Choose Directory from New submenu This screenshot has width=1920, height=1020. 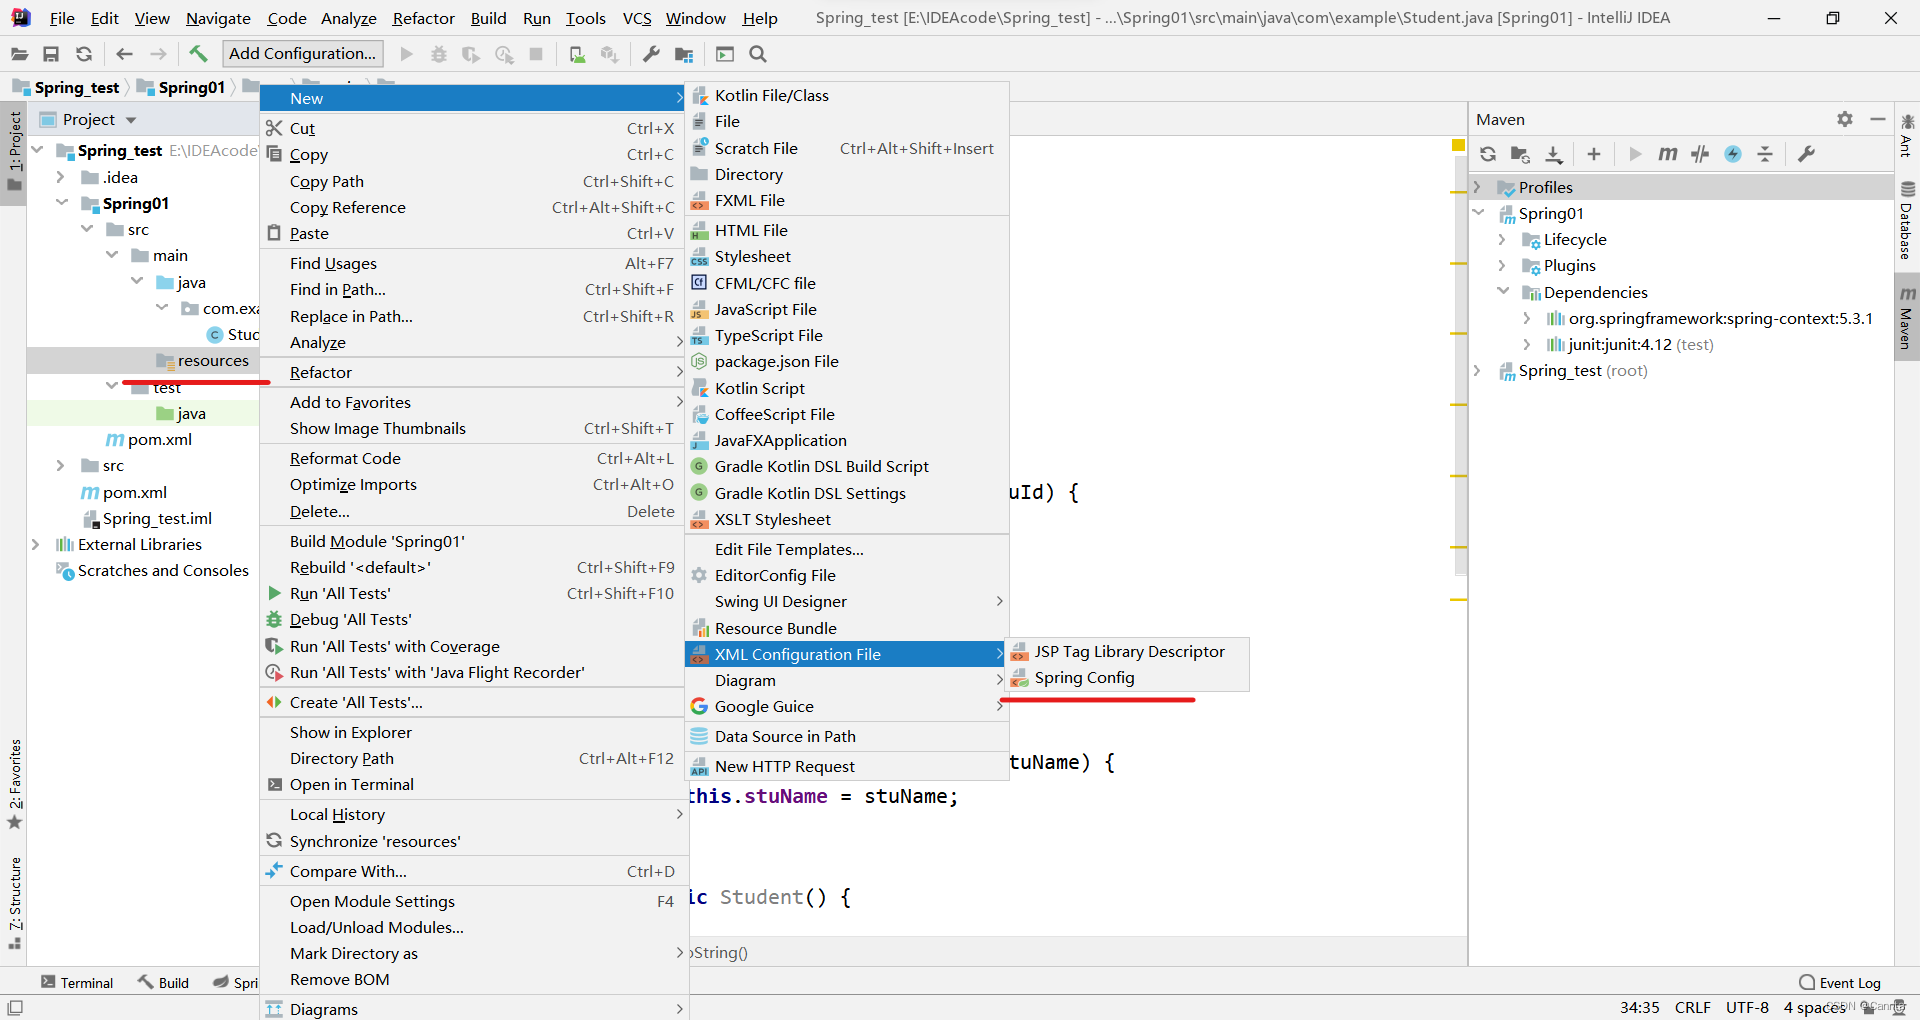847,174
